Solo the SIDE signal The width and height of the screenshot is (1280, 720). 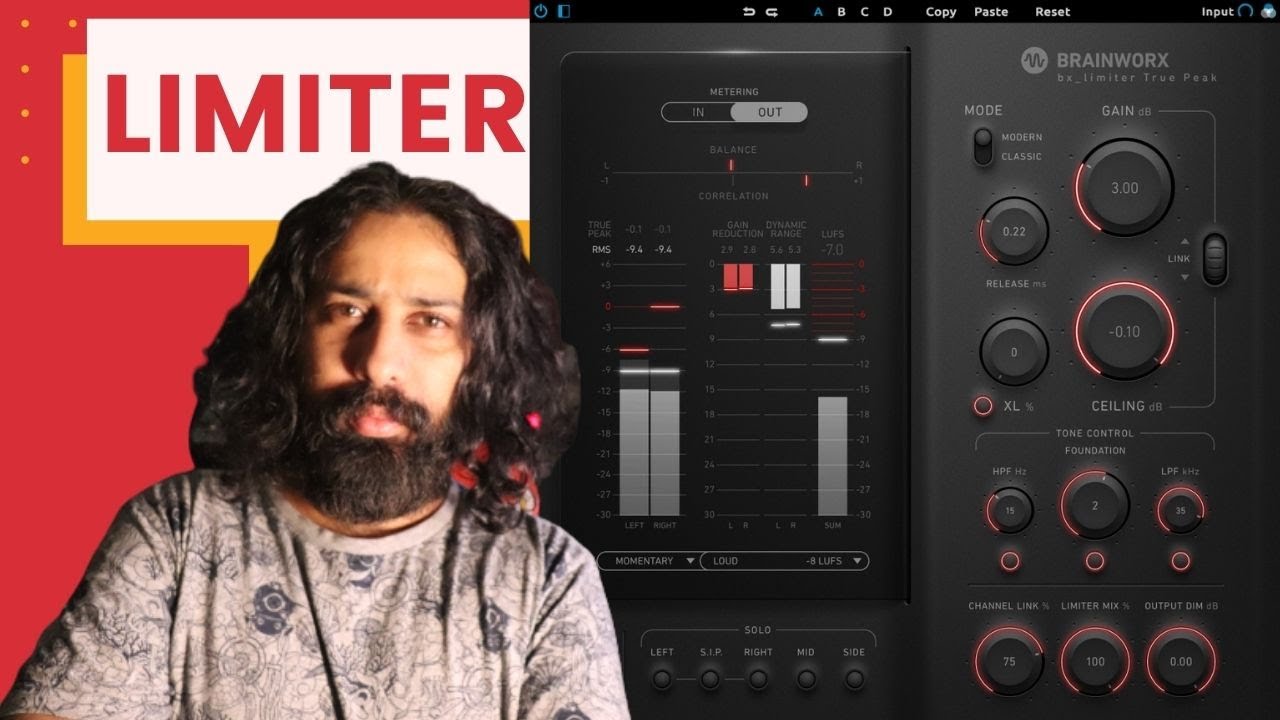click(x=854, y=679)
